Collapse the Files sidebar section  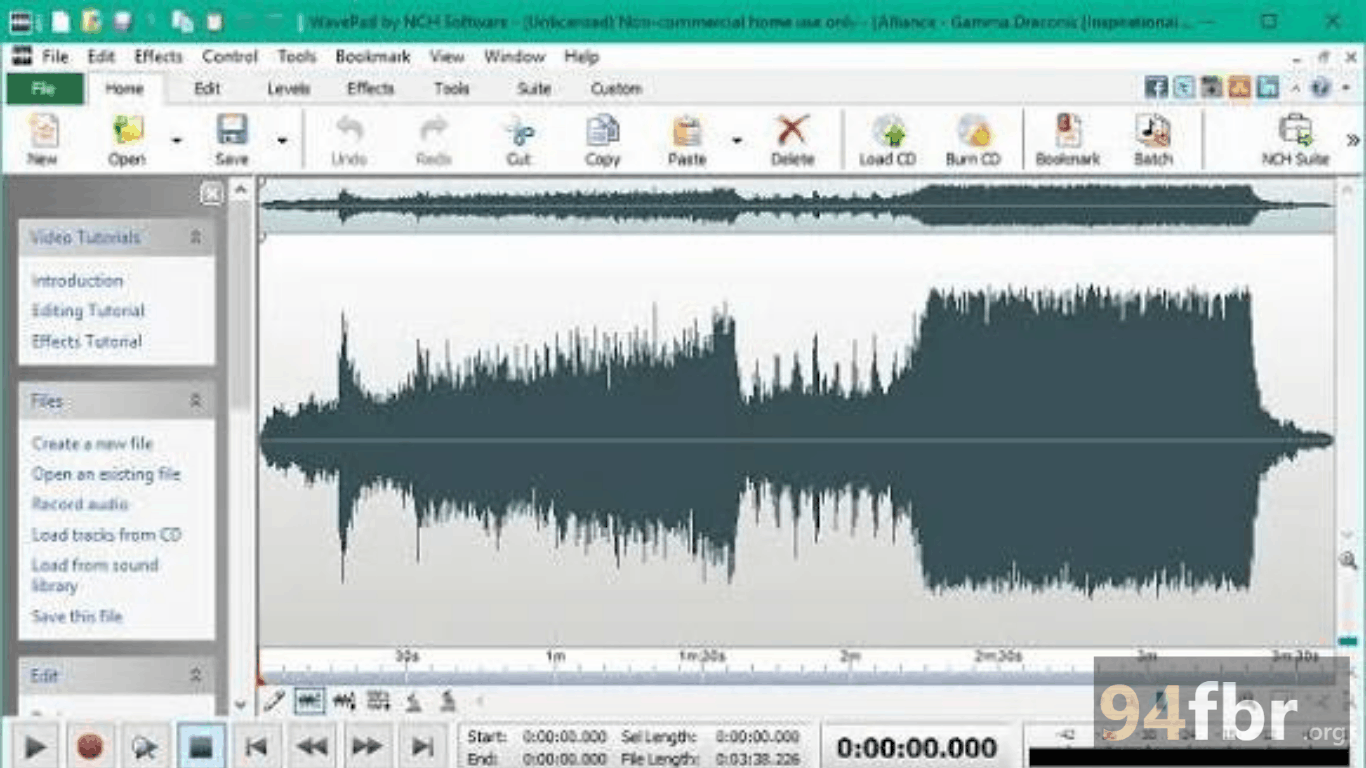(x=196, y=401)
